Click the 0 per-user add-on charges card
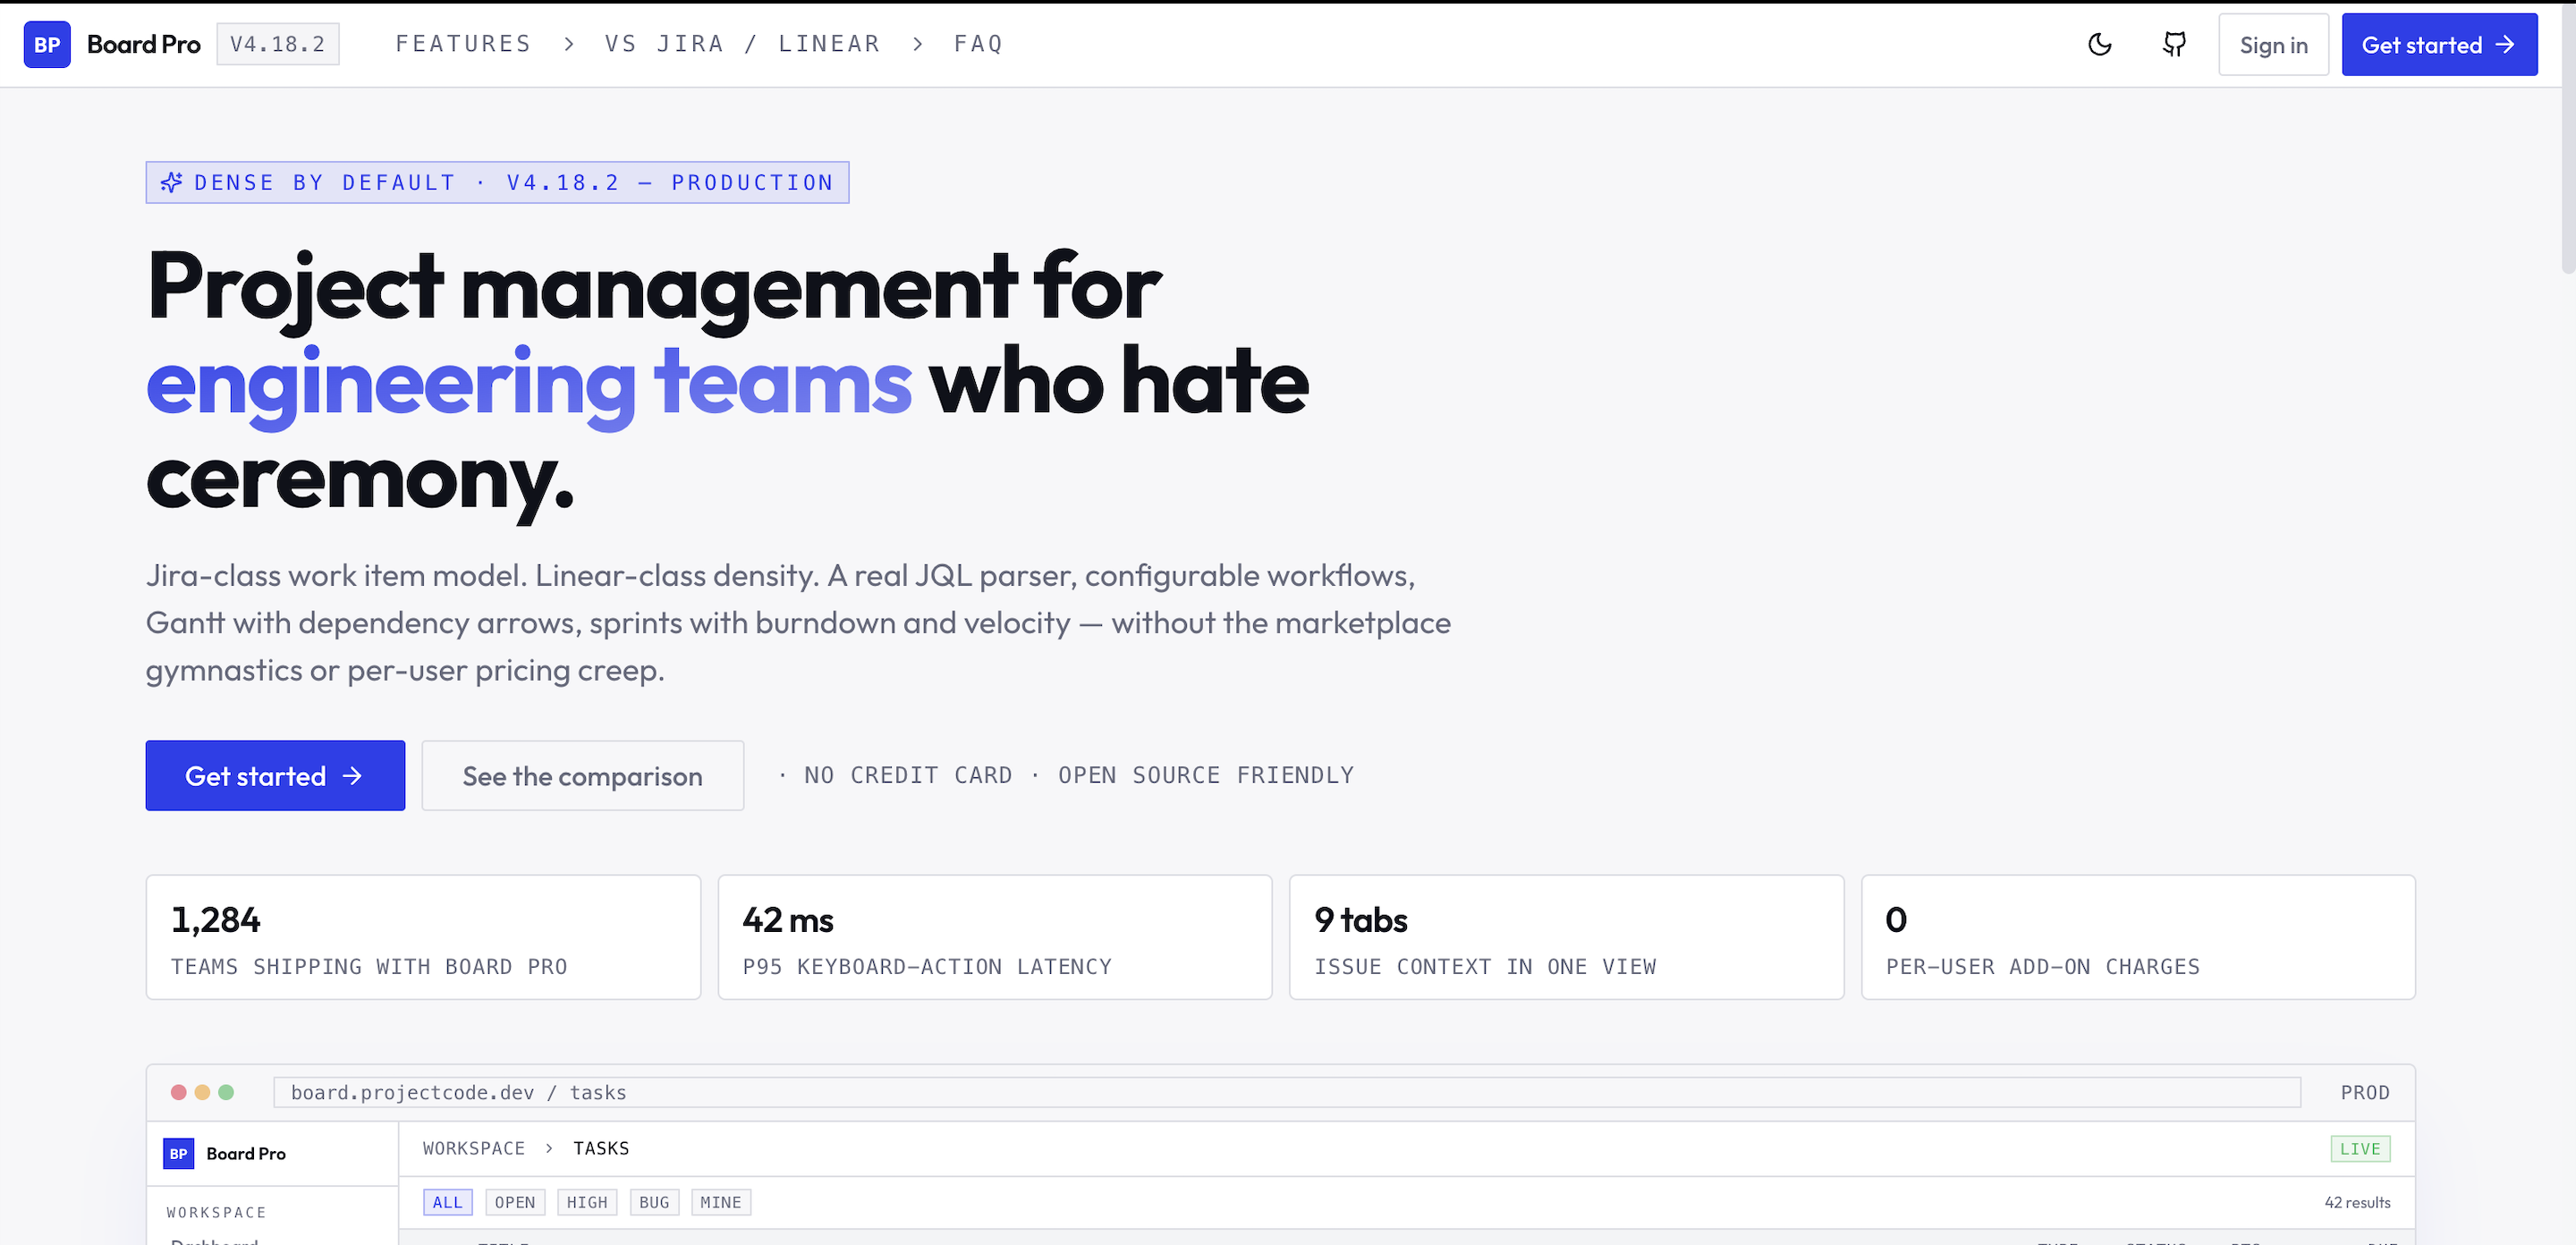Screen dimensions: 2576x1245 point(2138,937)
